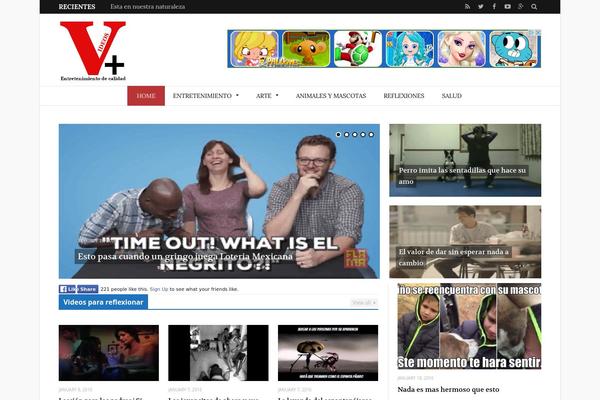Click the Mario game ad icon
600x400 pixels.
(358, 49)
